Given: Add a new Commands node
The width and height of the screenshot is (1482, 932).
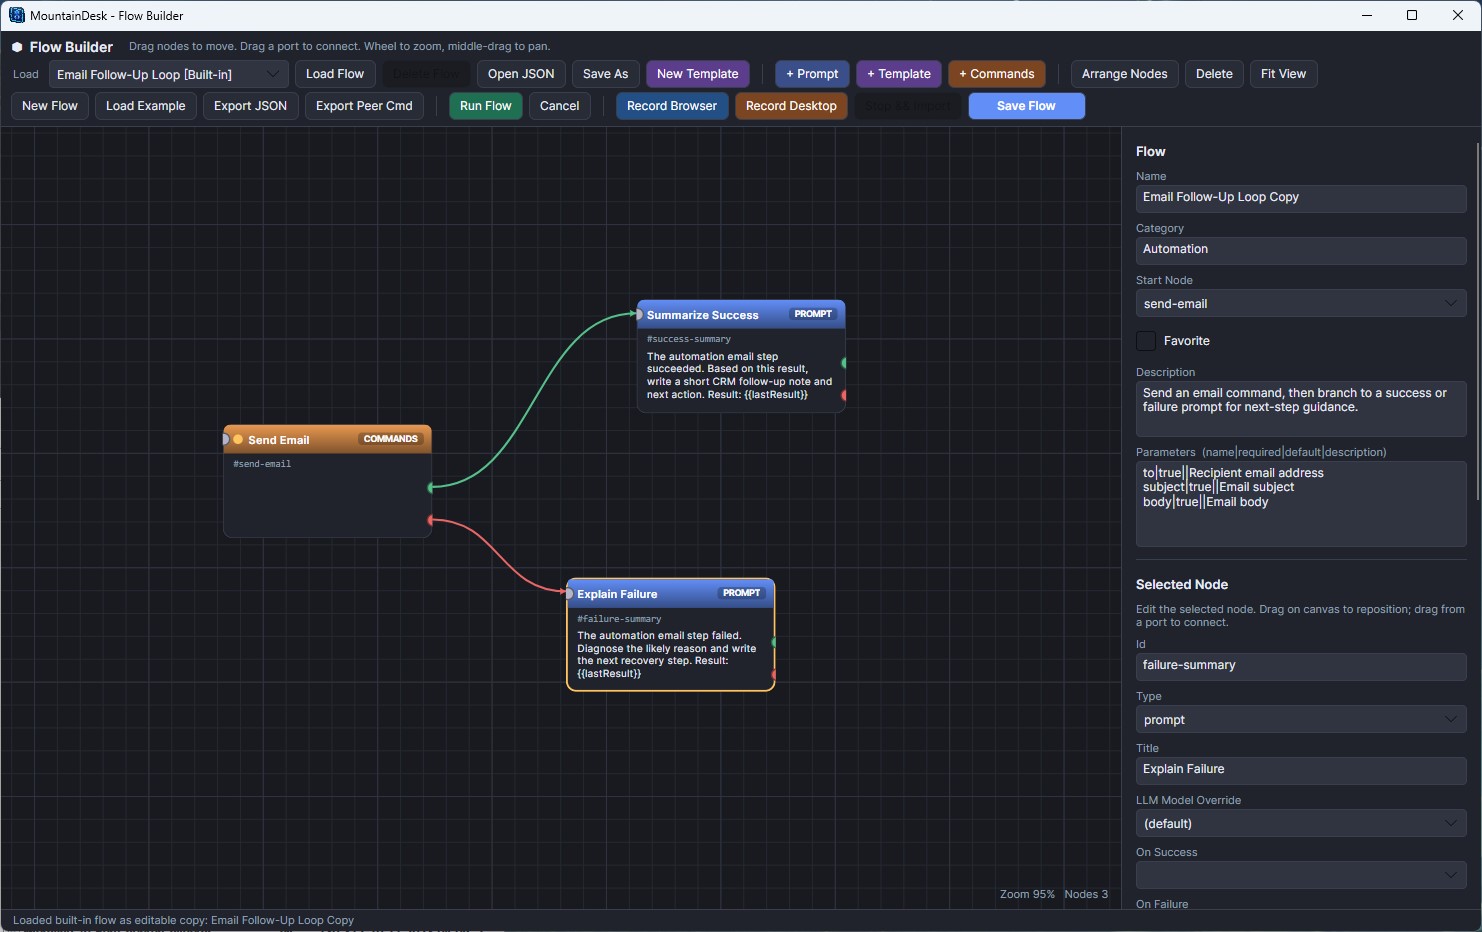Looking at the screenshot, I should (997, 74).
